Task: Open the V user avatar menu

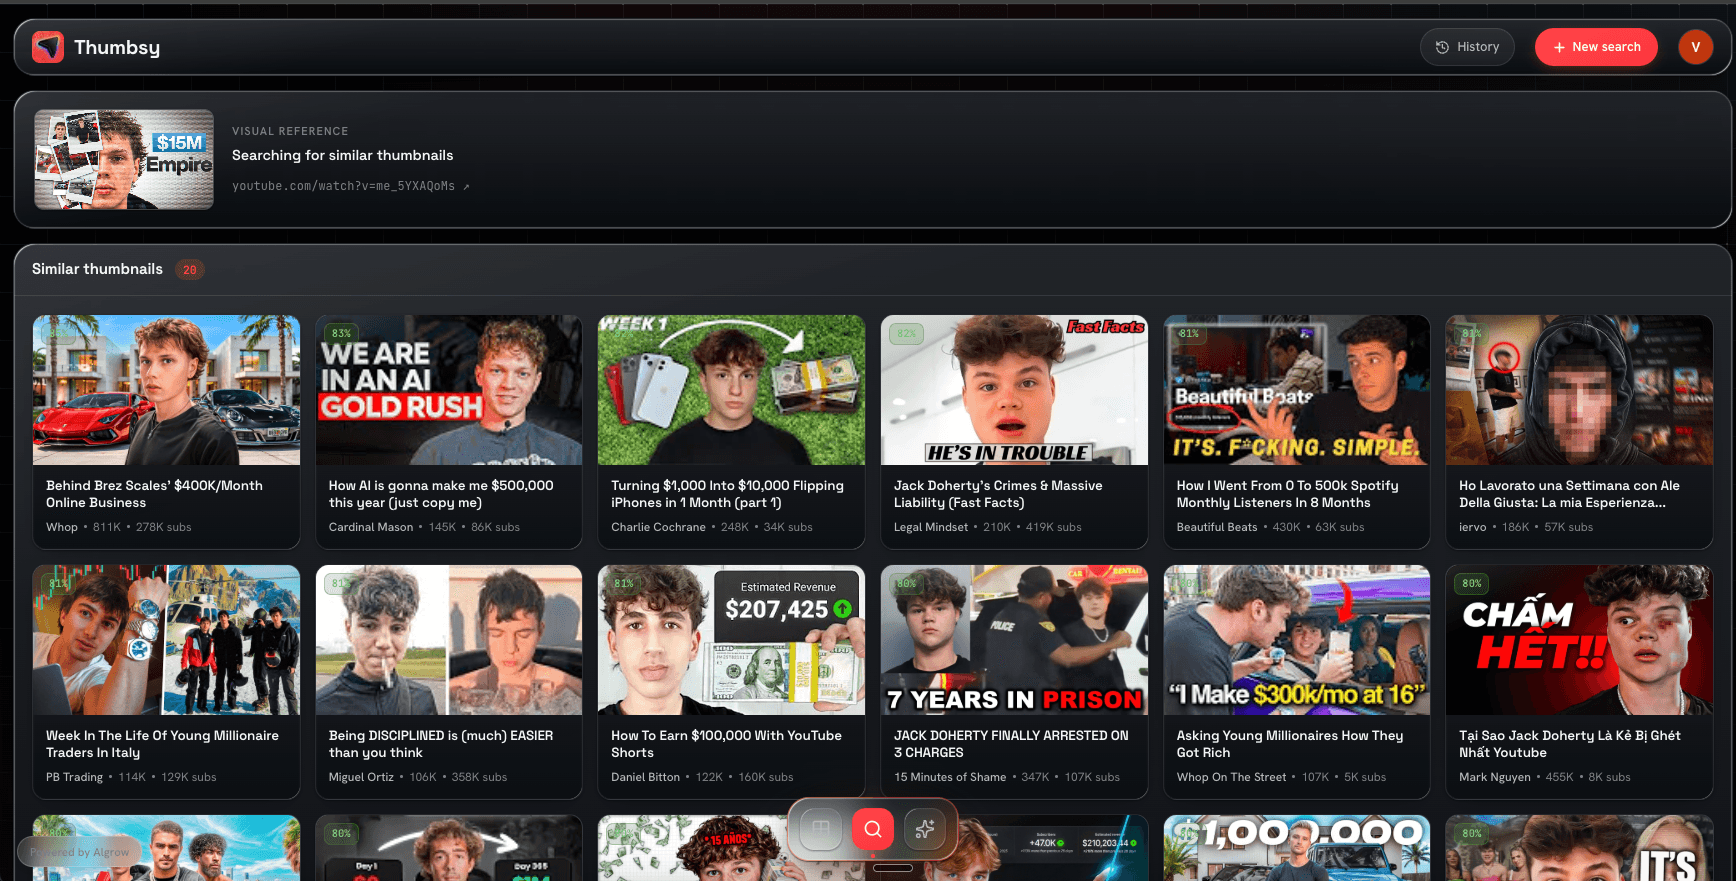Action: [1695, 47]
